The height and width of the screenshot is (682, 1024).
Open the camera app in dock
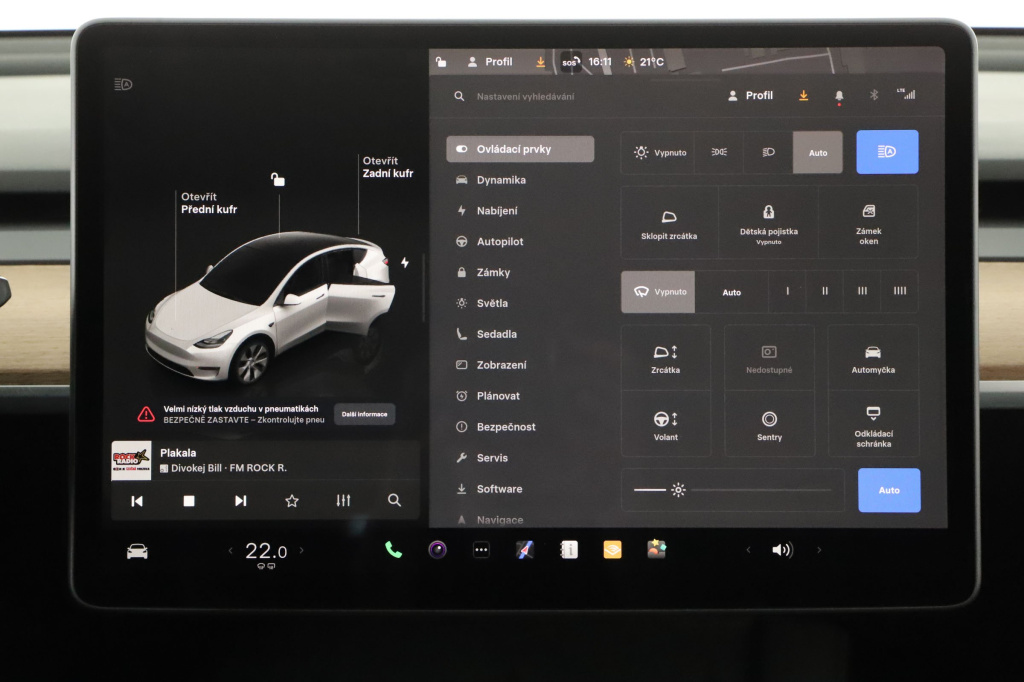click(438, 550)
